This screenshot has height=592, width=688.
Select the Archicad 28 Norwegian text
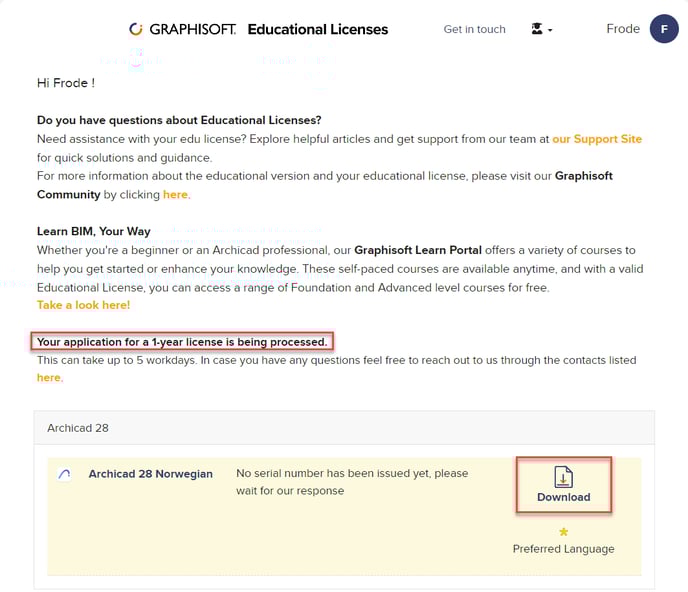tap(150, 474)
